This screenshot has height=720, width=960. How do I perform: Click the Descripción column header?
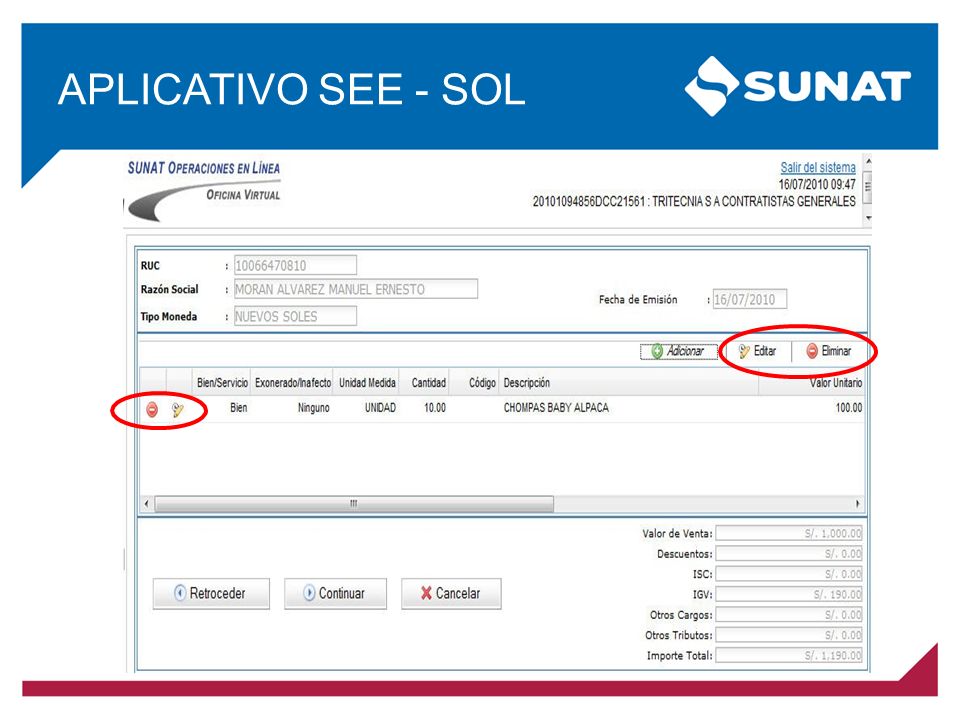pyautogui.click(x=629, y=383)
